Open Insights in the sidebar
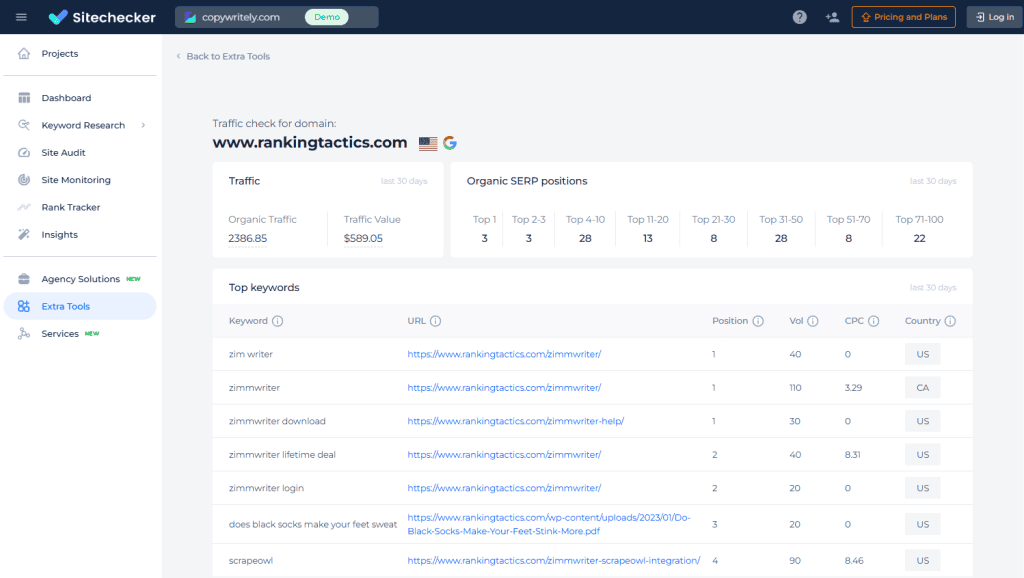 [x=59, y=234]
